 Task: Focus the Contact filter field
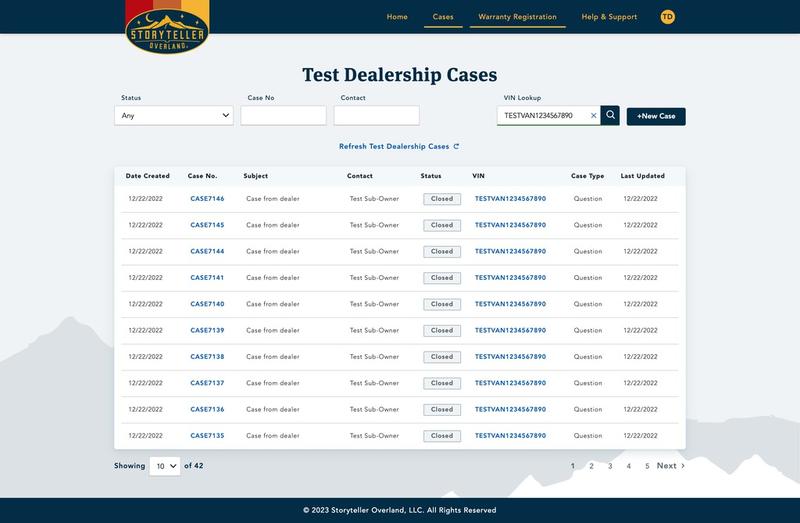[377, 115]
